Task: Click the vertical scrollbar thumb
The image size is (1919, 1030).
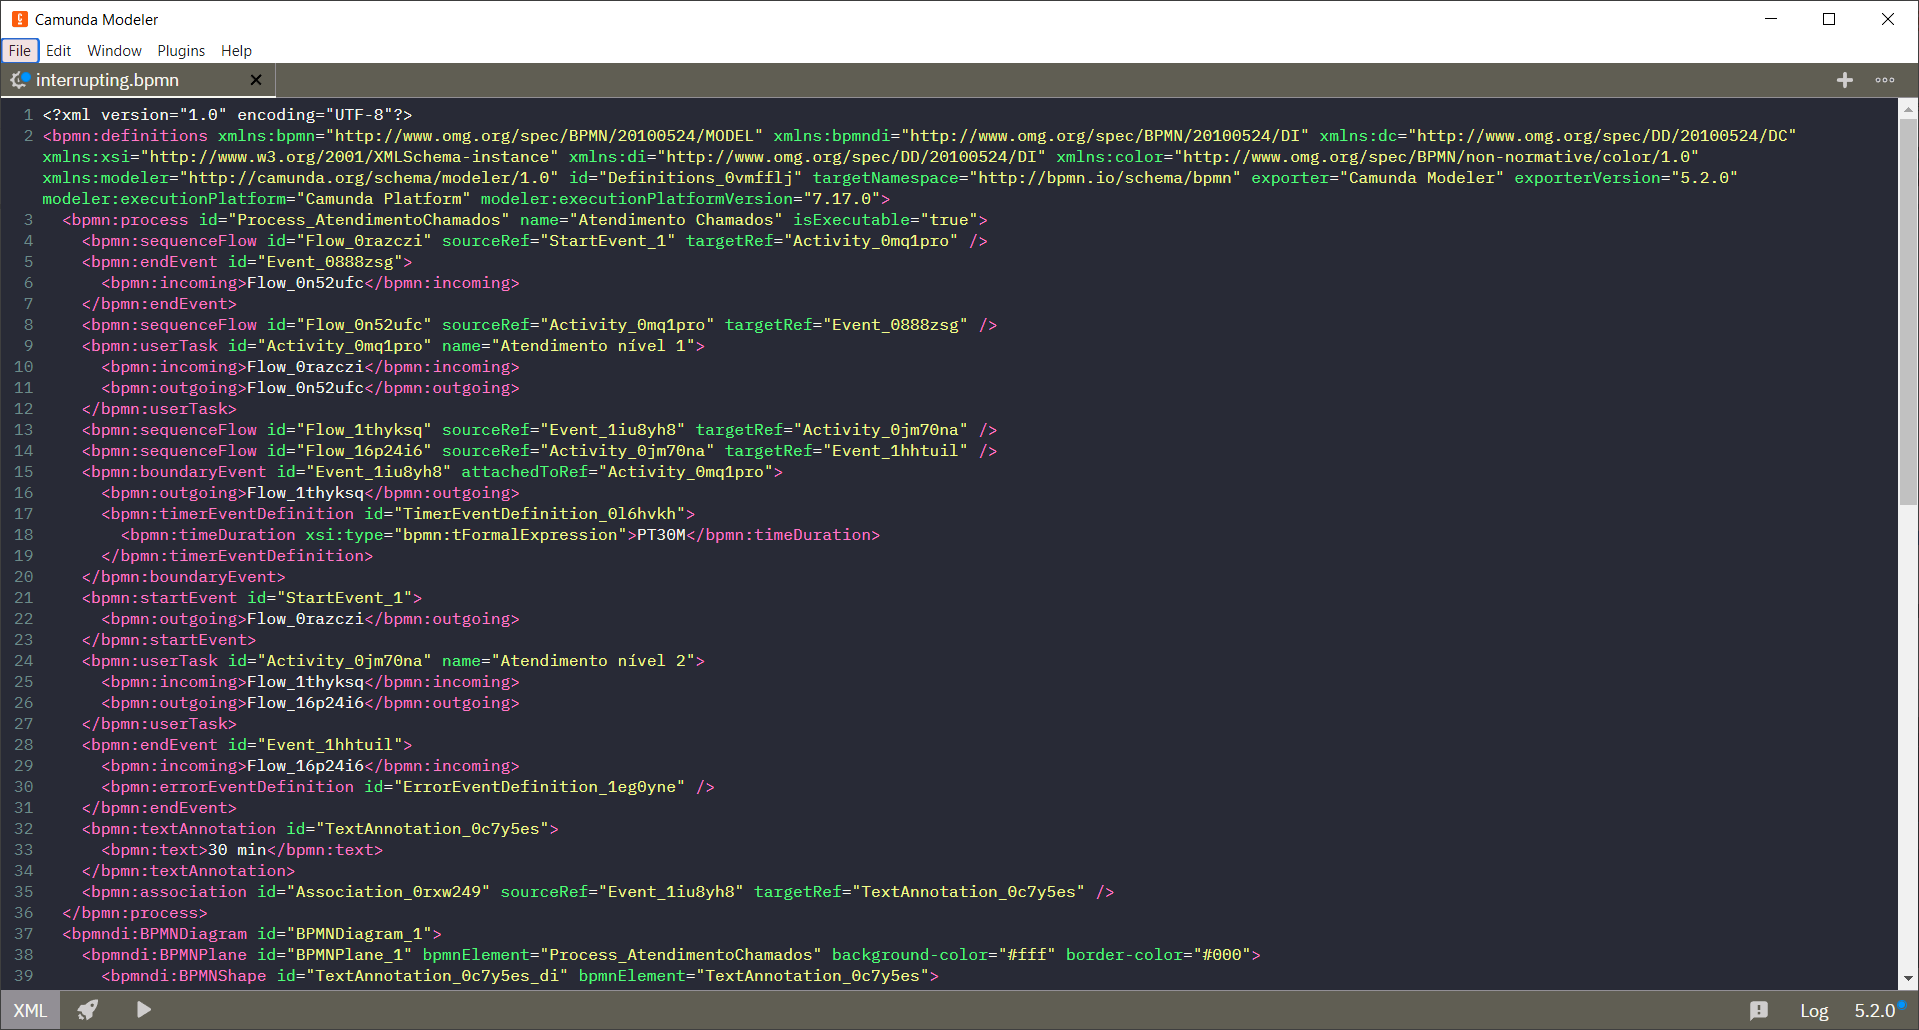Action: (1908, 312)
